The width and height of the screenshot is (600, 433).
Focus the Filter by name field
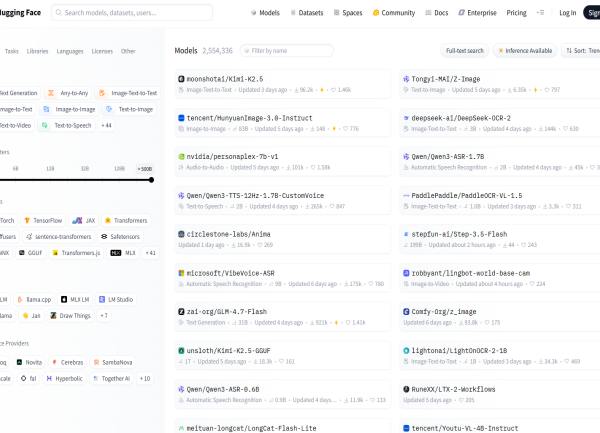click(287, 50)
